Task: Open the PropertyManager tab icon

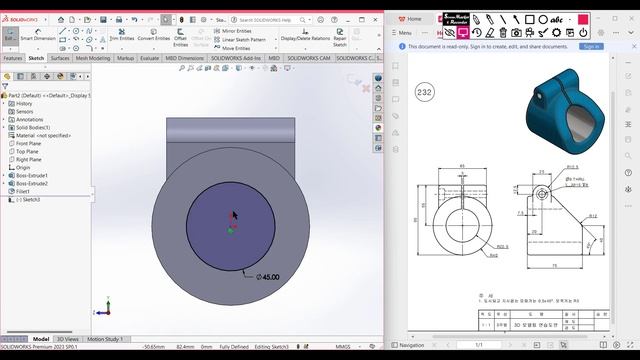Action: (20, 76)
